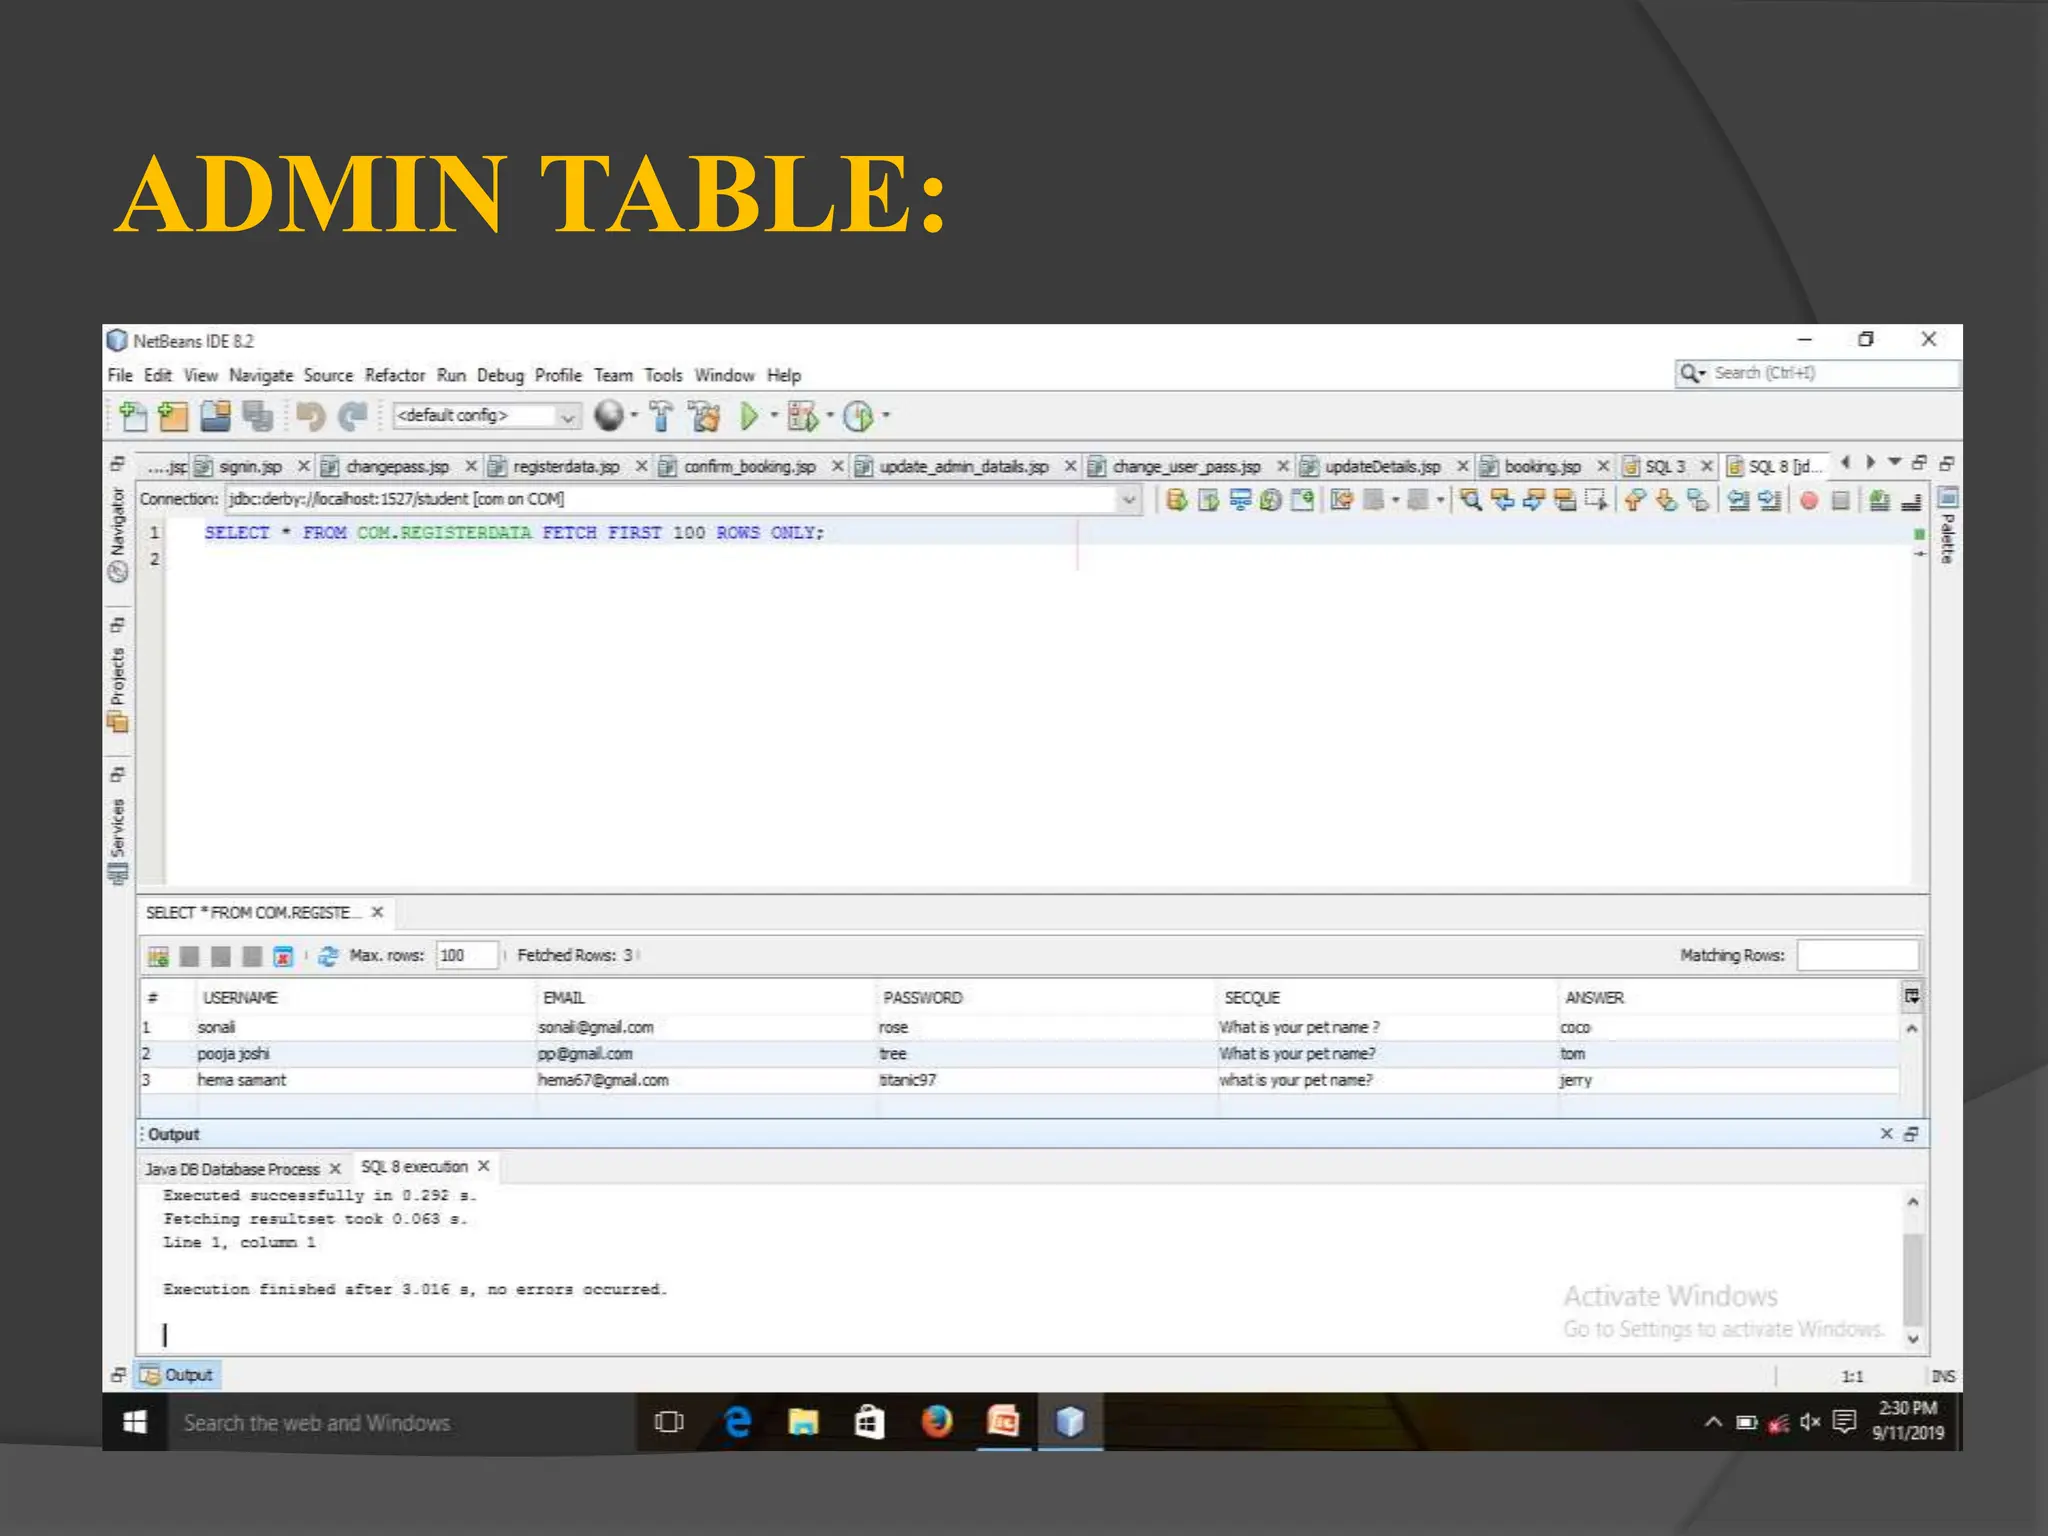Click the USERNAME column header

(366, 998)
